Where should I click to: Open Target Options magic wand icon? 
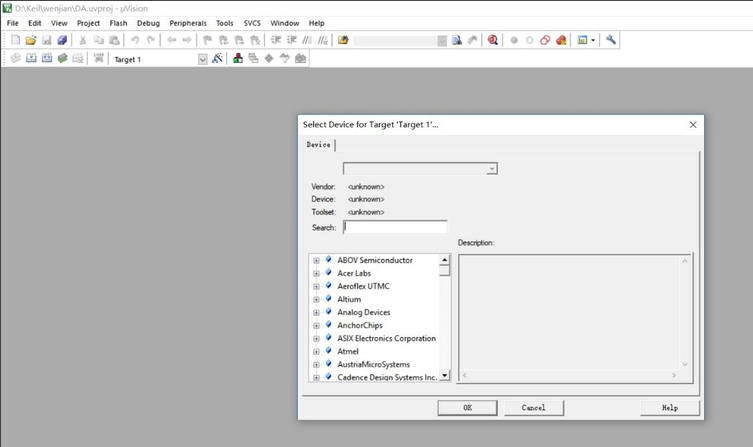pyautogui.click(x=217, y=59)
